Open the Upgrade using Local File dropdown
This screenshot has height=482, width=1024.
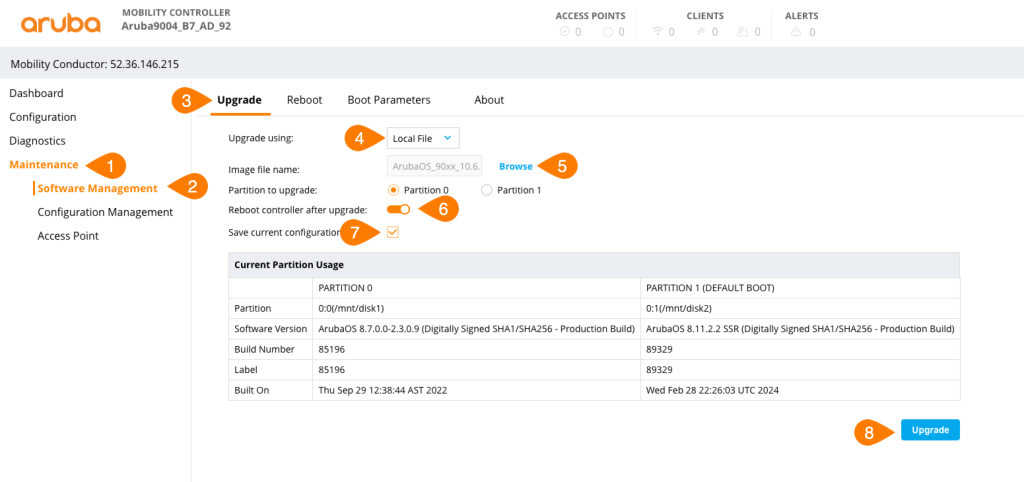[423, 138]
